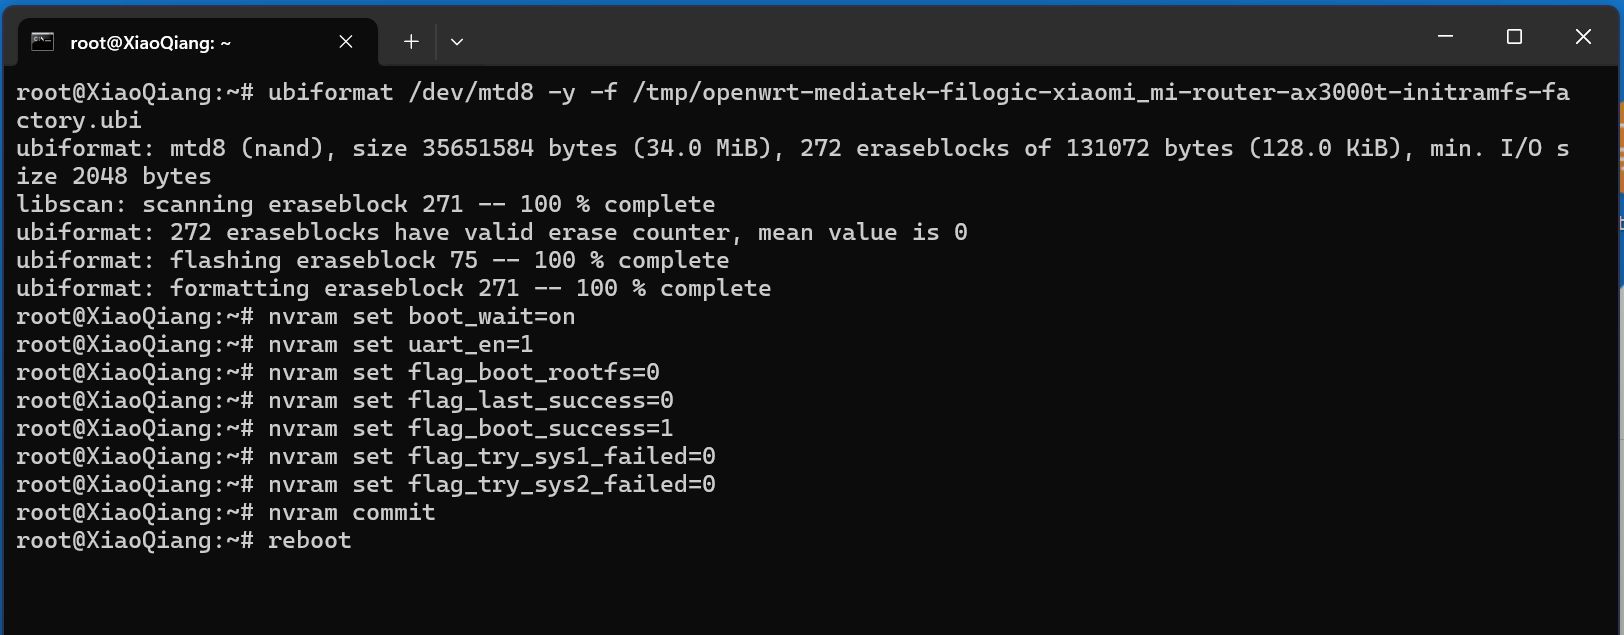Click the reboot command text
Image resolution: width=1624 pixels, height=635 pixels.
click(309, 540)
